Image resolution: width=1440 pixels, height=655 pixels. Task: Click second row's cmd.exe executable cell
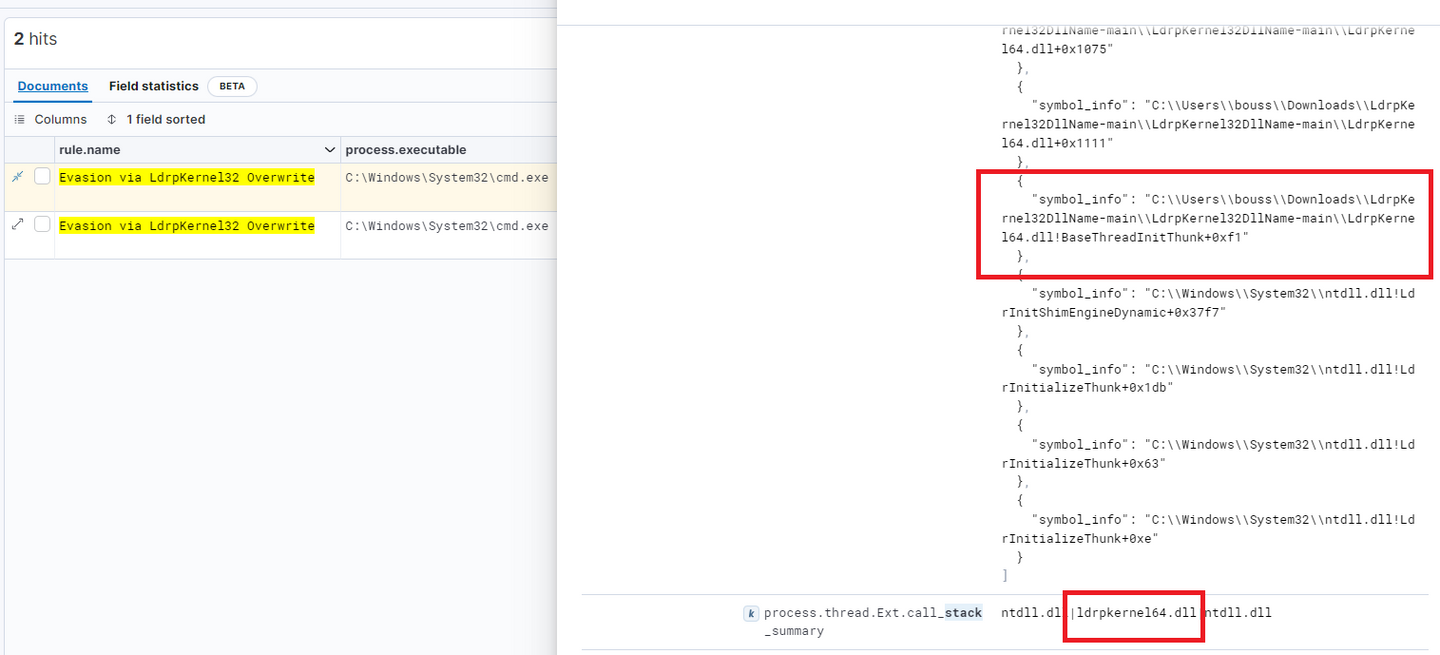447,225
